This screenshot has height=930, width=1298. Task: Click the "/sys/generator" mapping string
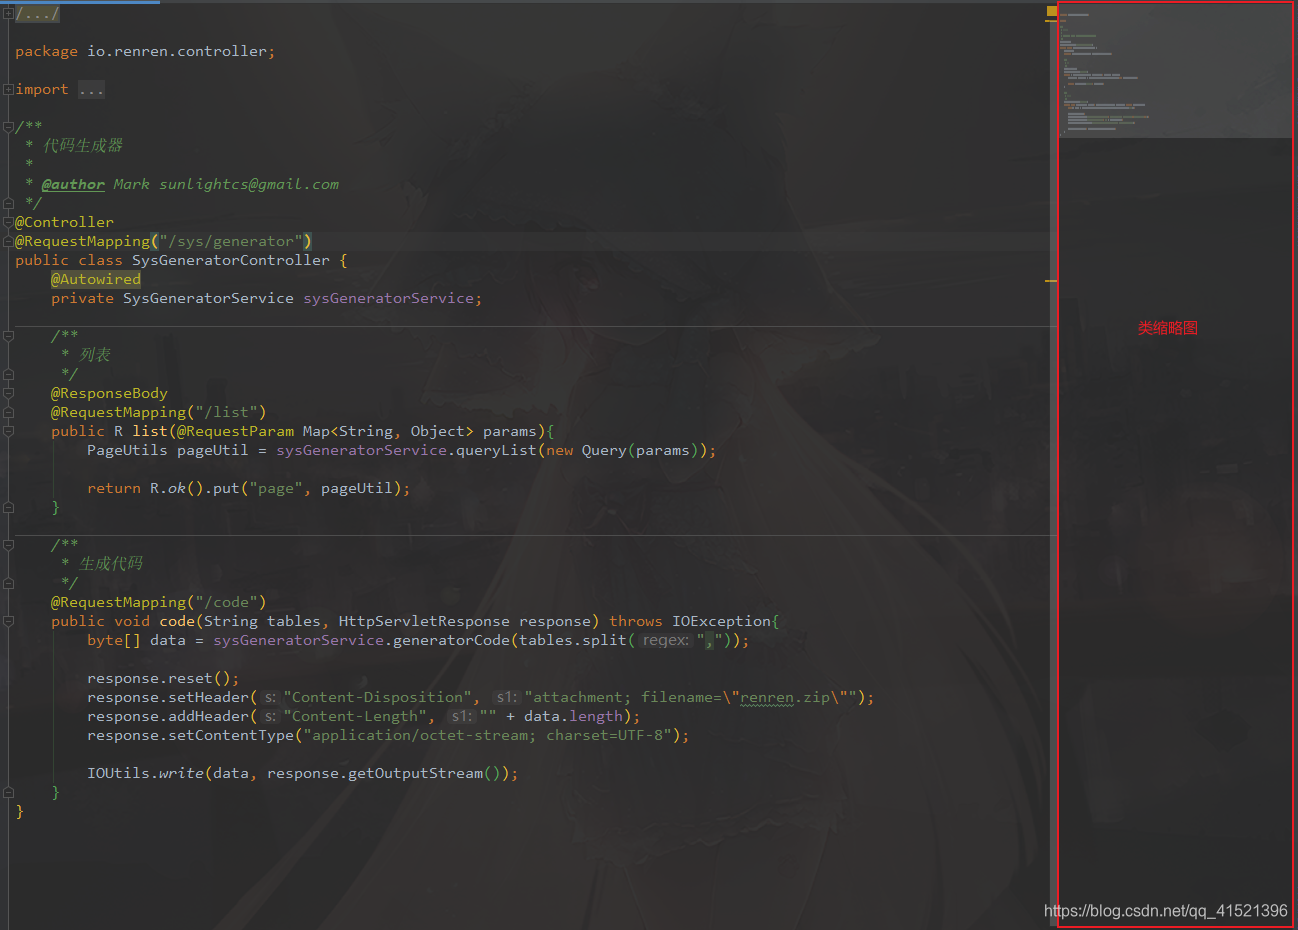point(231,241)
